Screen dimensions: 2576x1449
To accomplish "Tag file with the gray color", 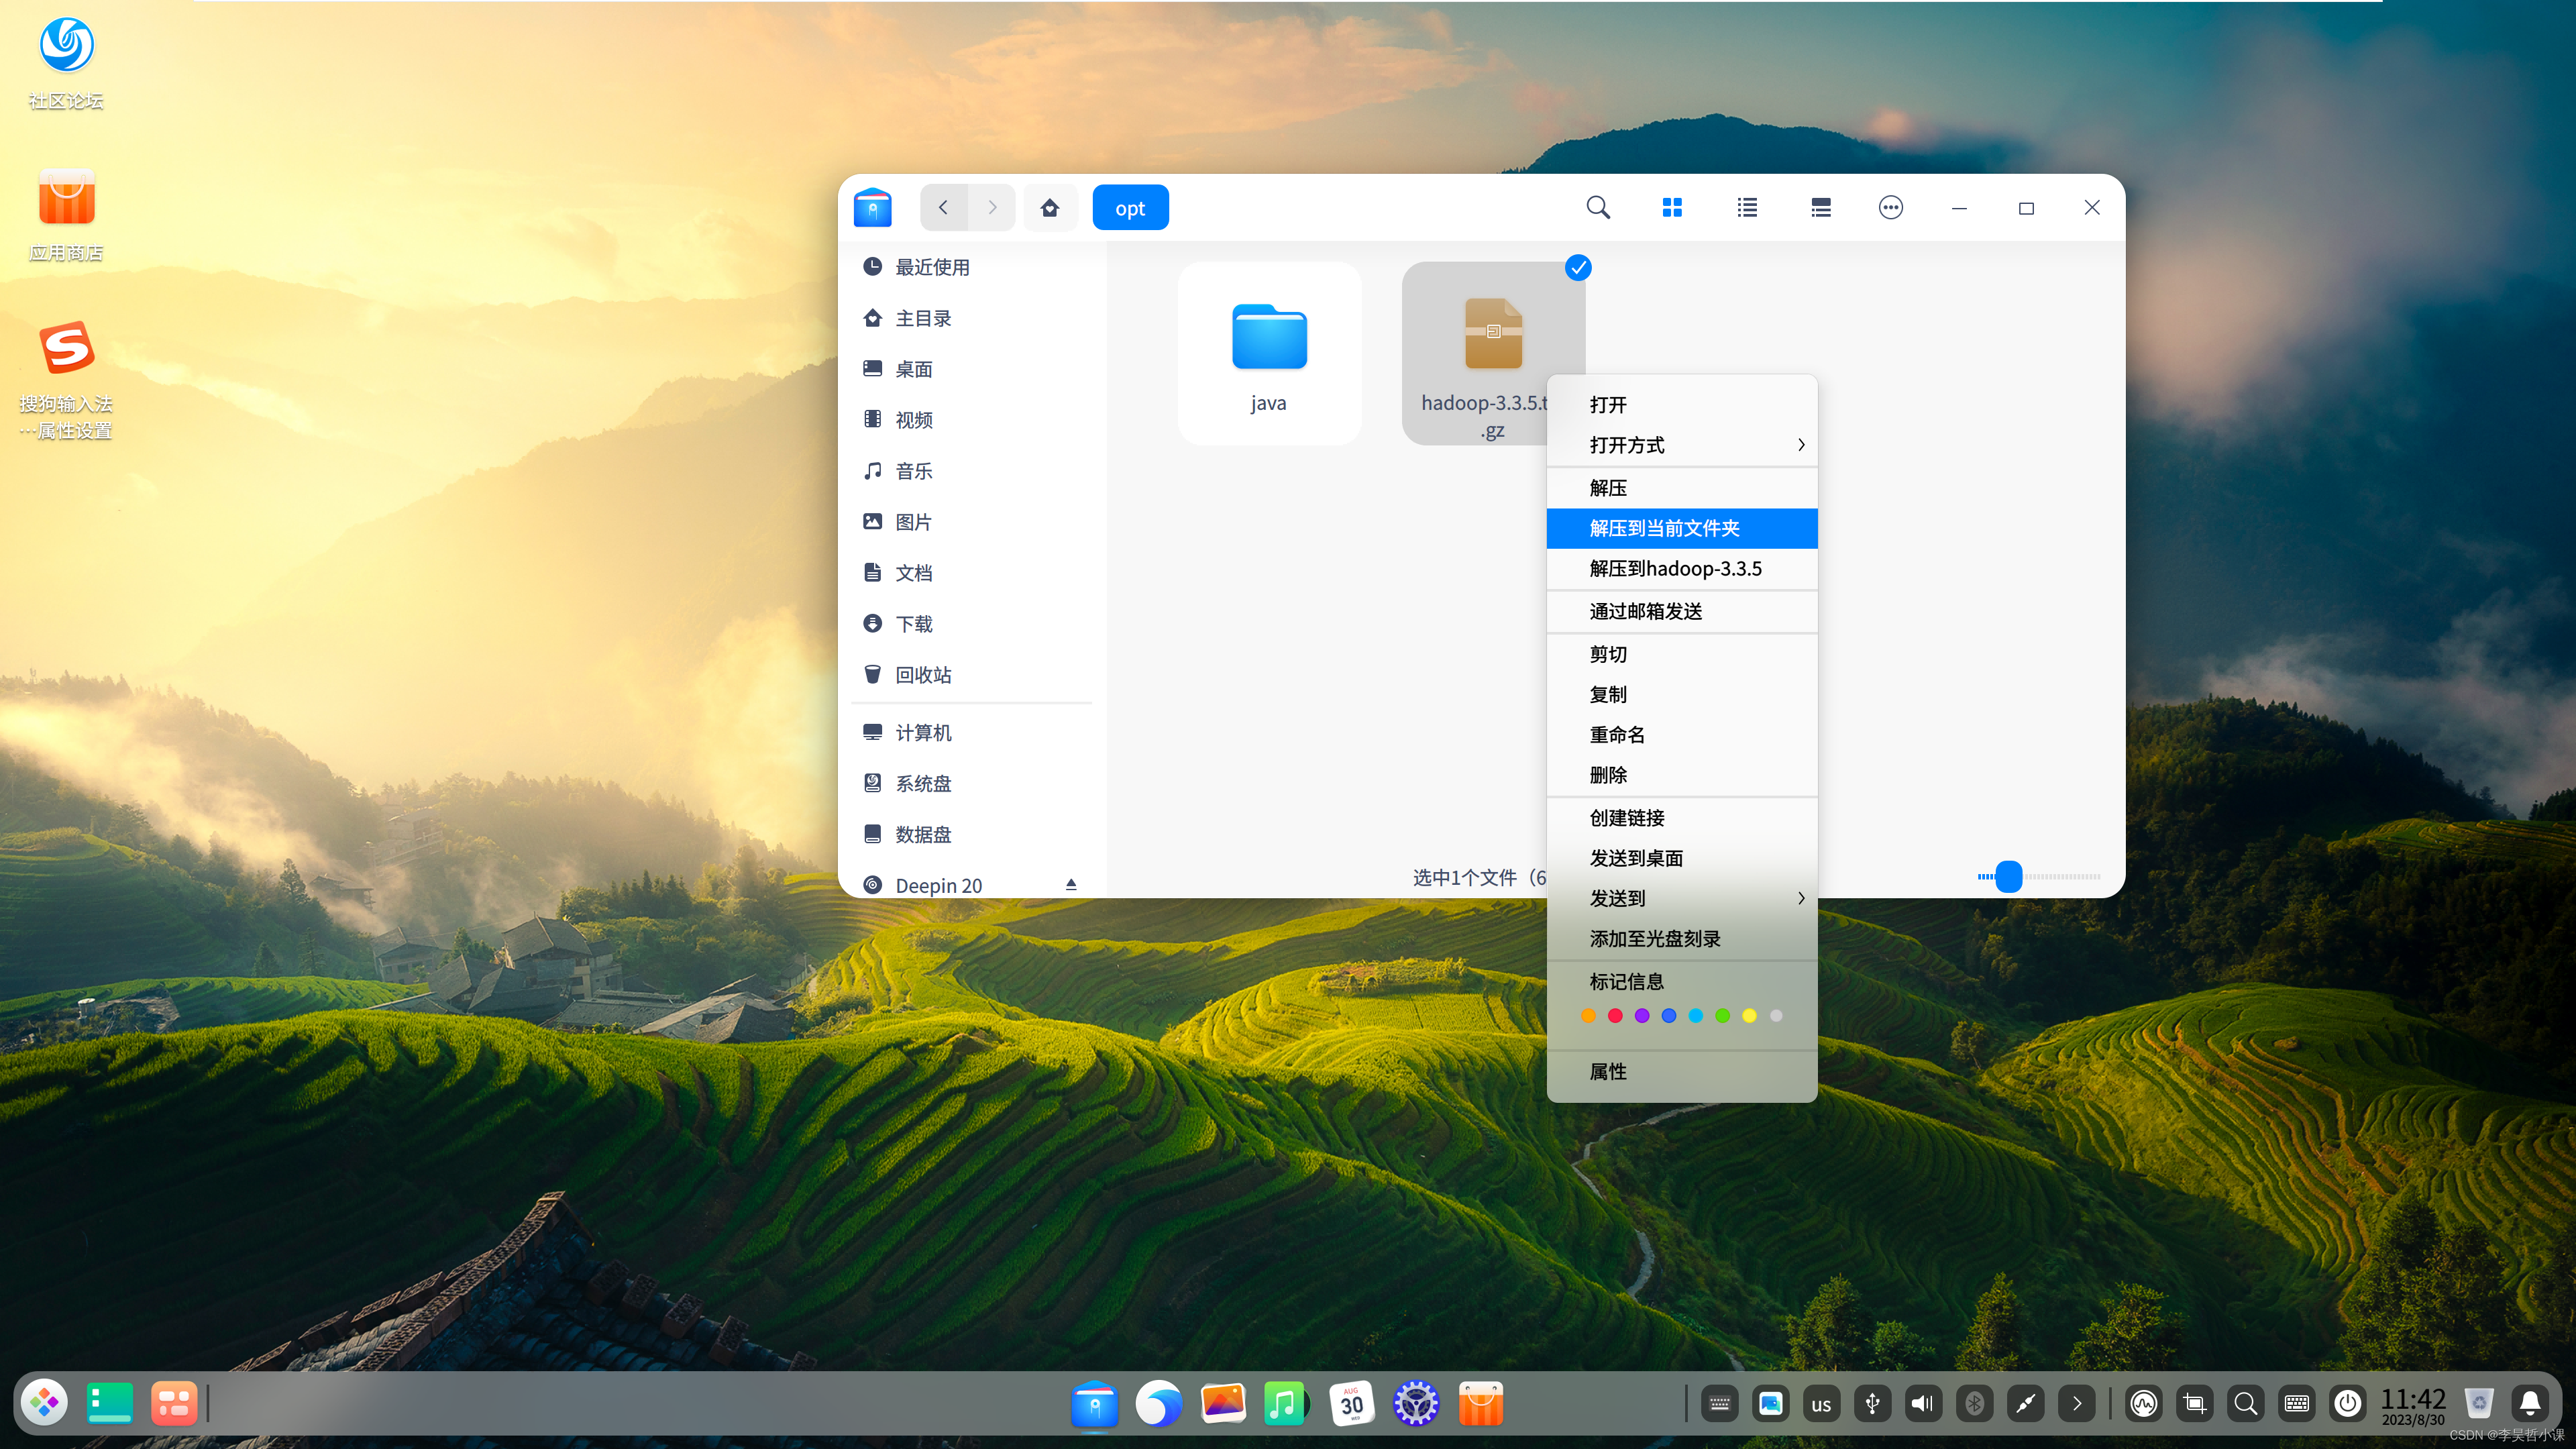I will click(1776, 1016).
